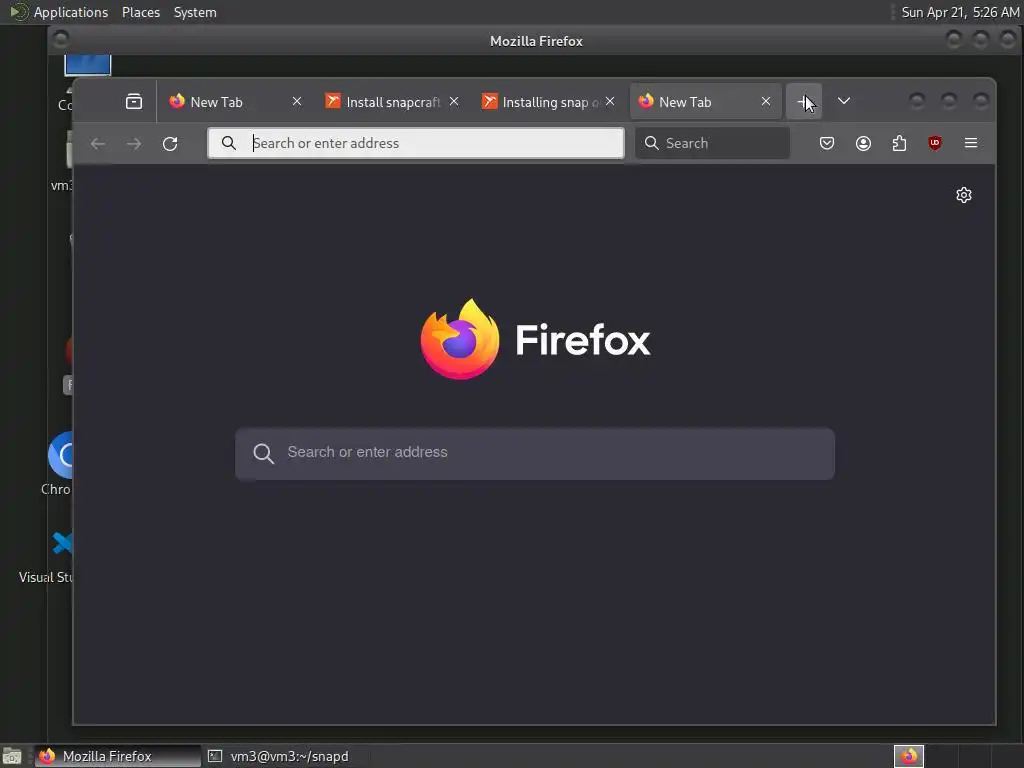1024x768 pixels.
Task: Click search magnifier icon in address bar
Action: pyautogui.click(x=229, y=143)
